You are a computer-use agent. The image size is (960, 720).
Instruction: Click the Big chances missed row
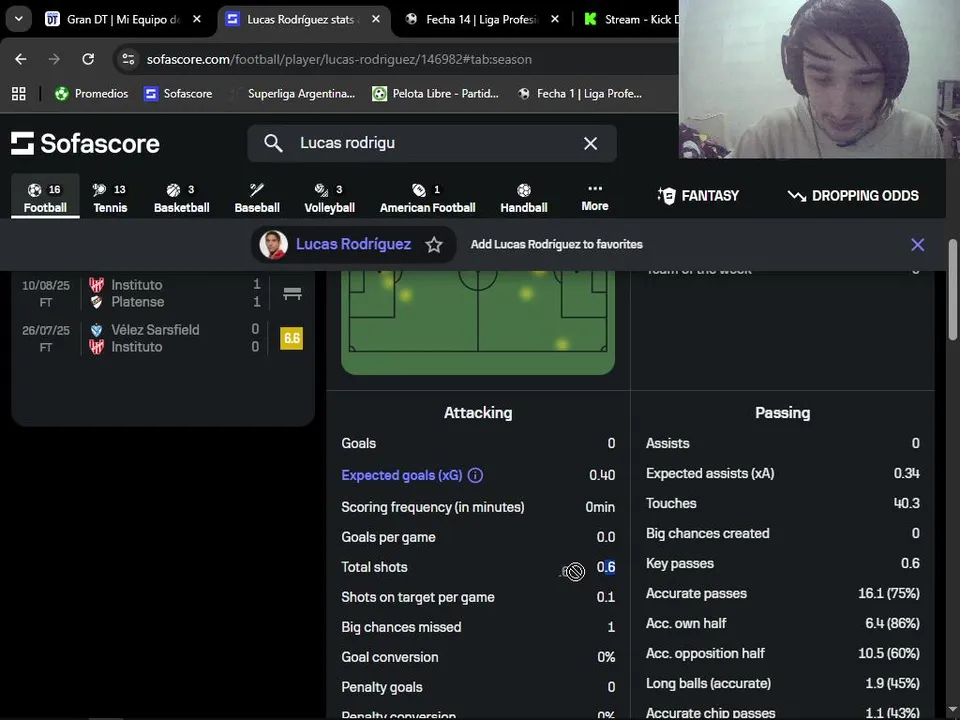coord(478,627)
